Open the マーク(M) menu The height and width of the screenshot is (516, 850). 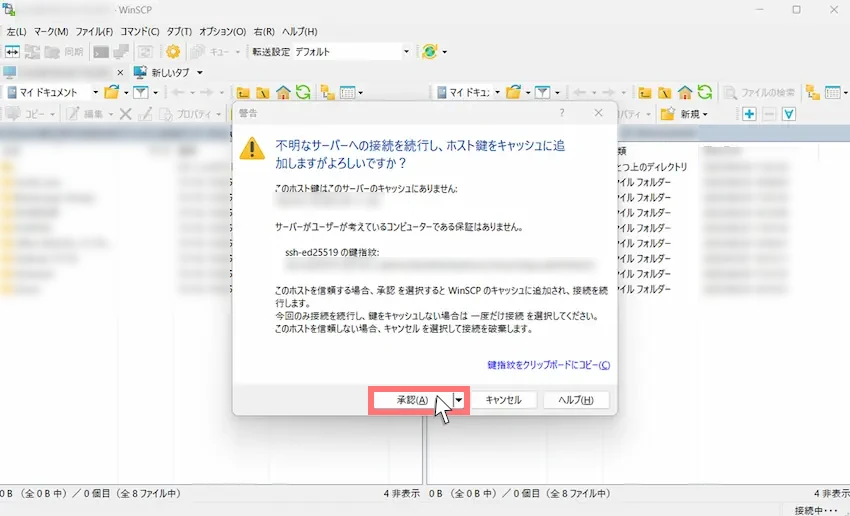pyautogui.click(x=51, y=31)
